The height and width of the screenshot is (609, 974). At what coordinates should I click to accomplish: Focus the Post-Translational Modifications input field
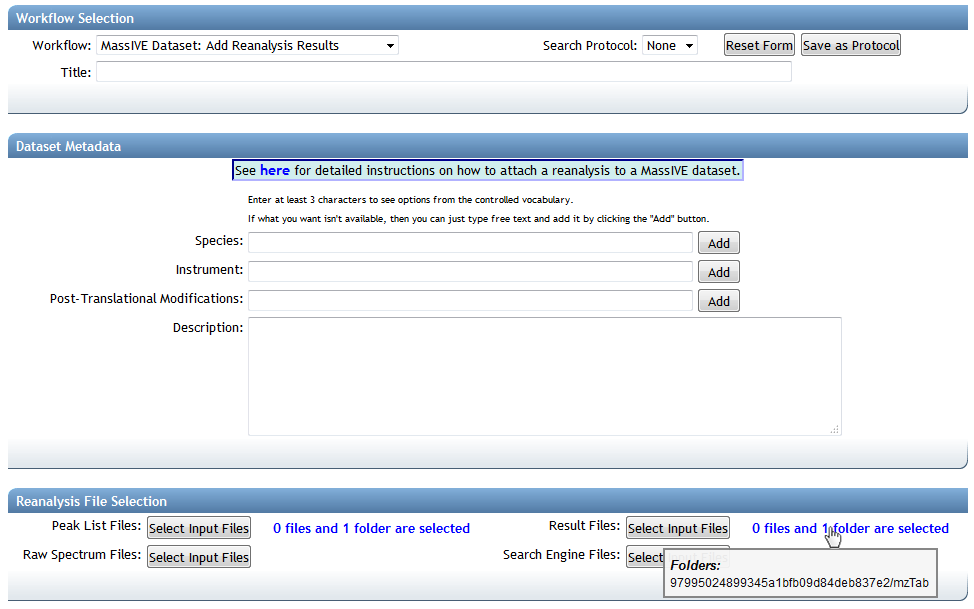pyautogui.click(x=470, y=300)
